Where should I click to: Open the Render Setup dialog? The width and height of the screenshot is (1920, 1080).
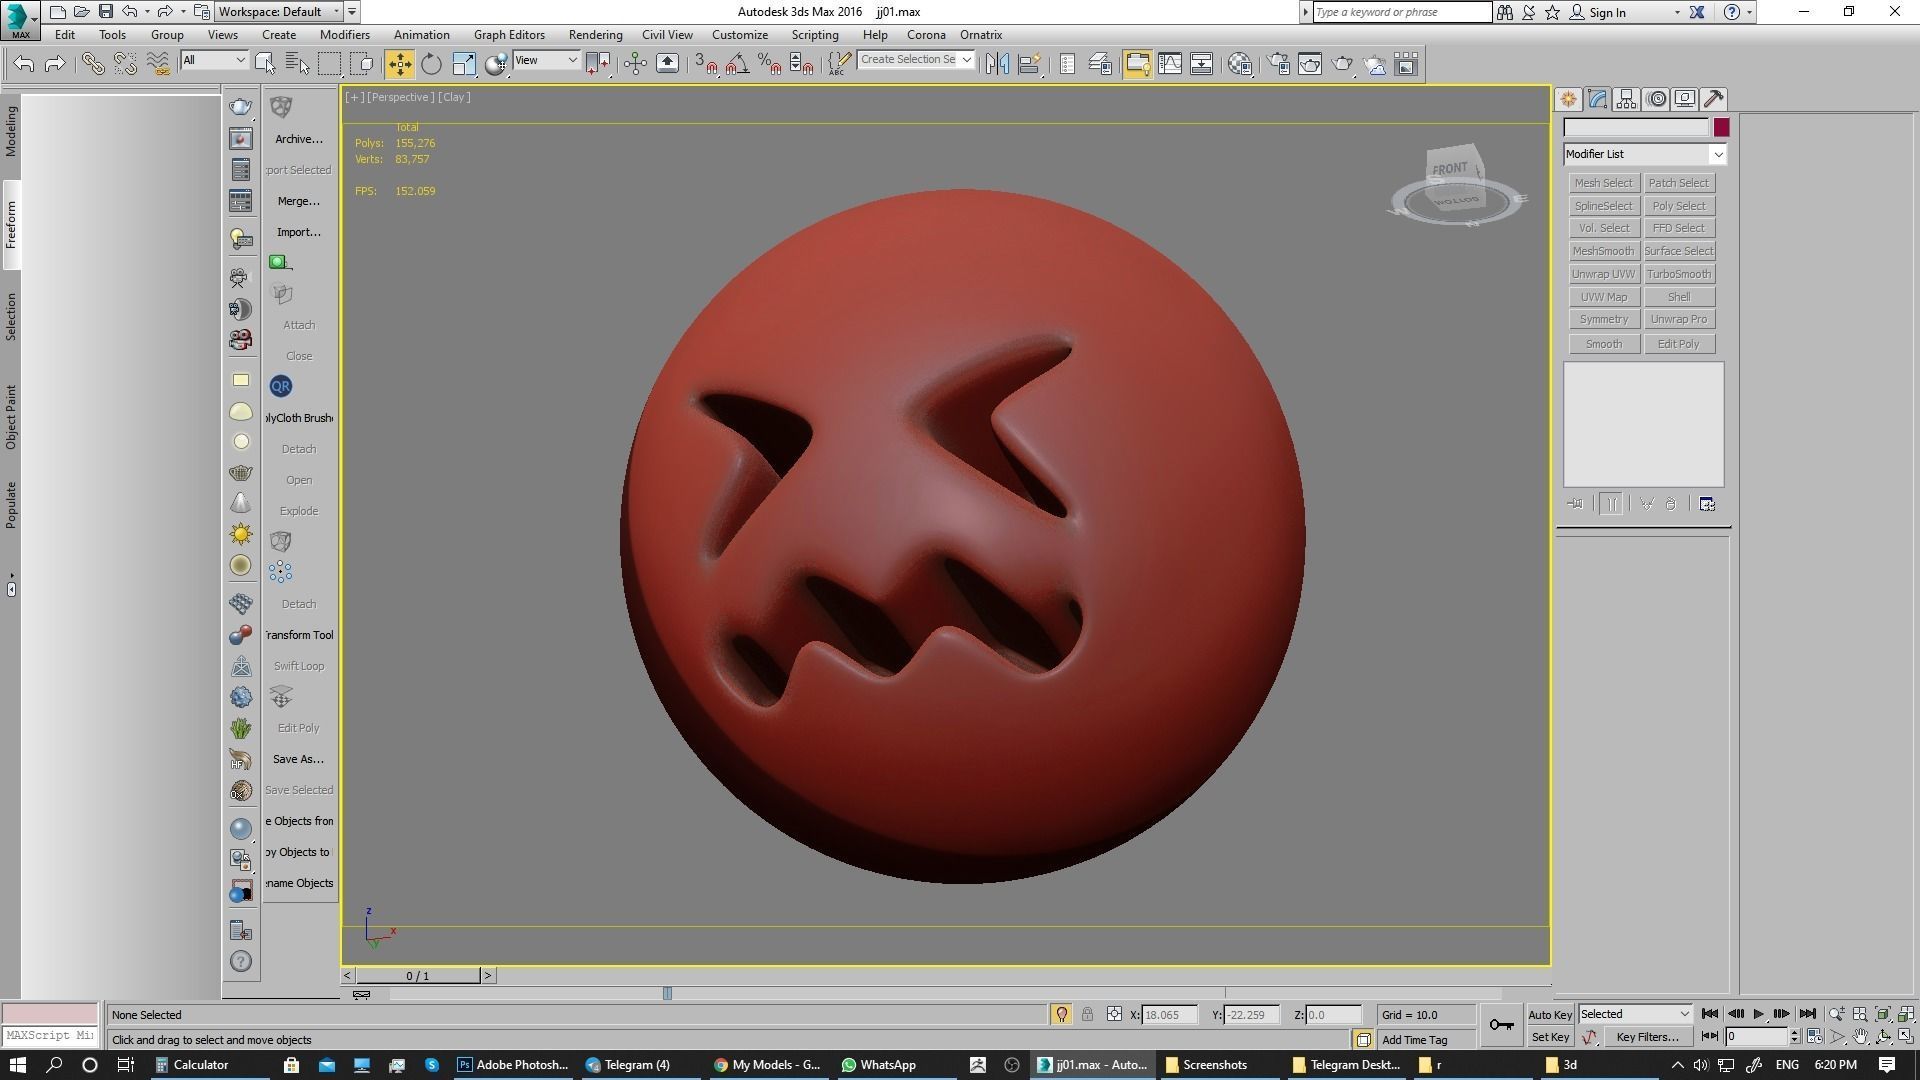pyautogui.click(x=1278, y=64)
